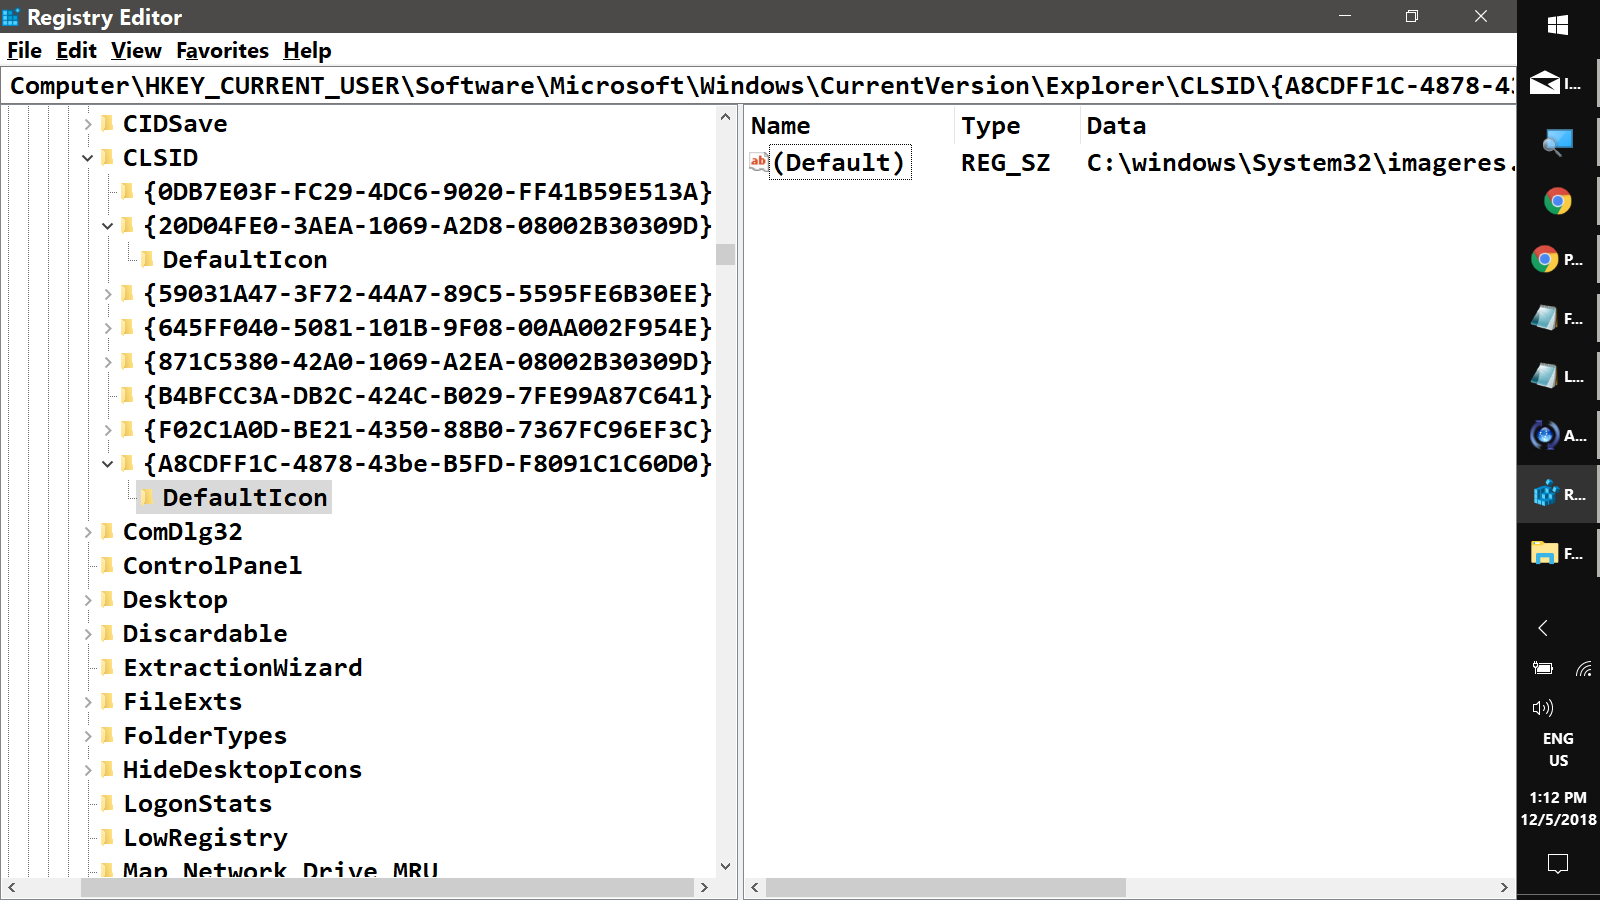
Task: Show hidden system tray icons
Action: pos(1543,628)
